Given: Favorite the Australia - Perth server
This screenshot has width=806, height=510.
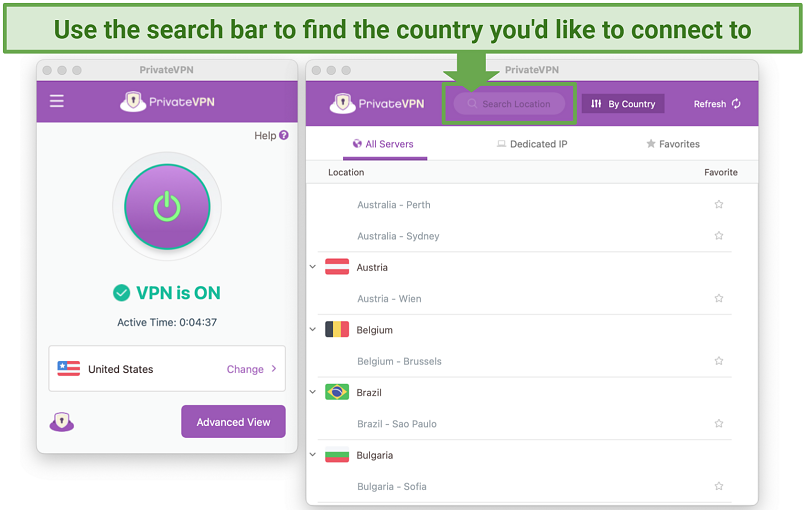Looking at the screenshot, I should coord(719,205).
